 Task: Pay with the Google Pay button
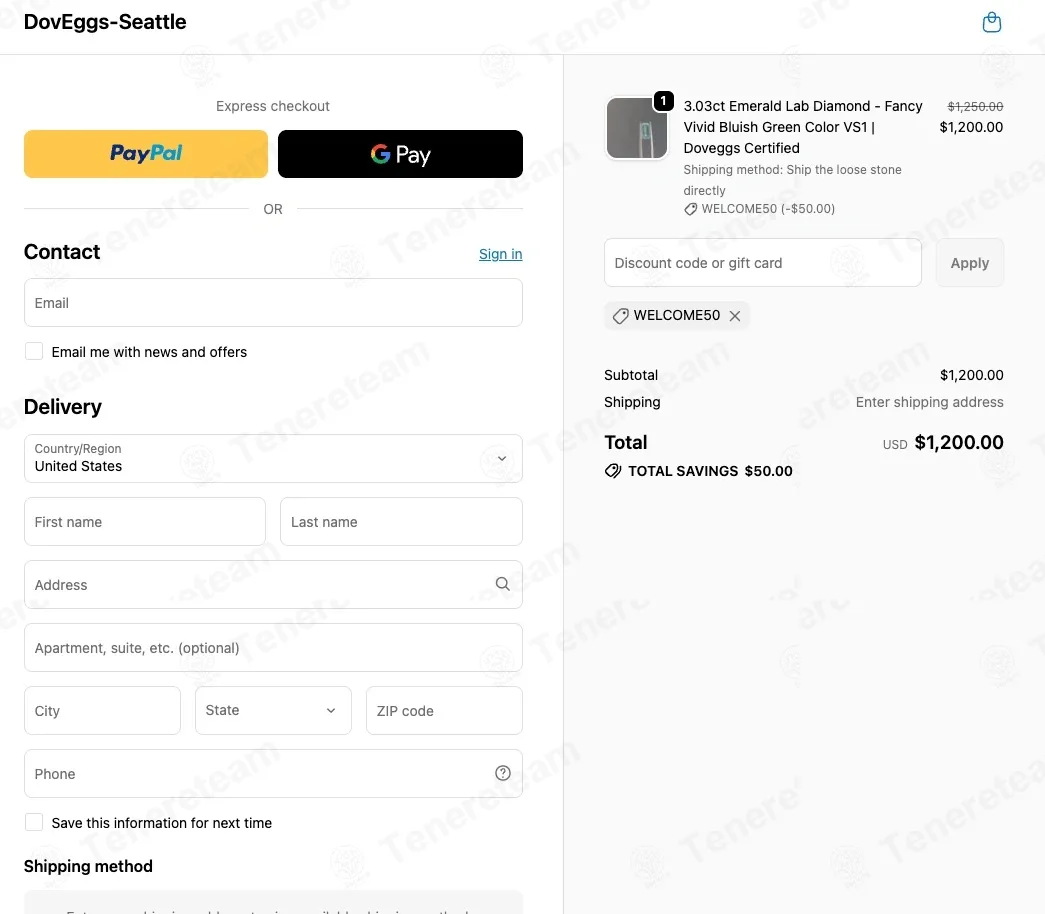[x=400, y=154]
